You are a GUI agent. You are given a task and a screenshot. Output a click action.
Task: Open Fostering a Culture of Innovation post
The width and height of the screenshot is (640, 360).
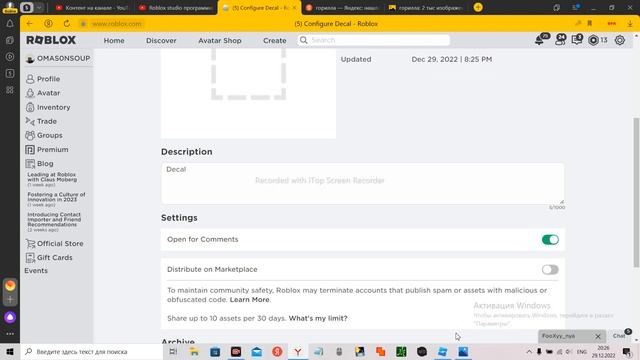point(56,198)
